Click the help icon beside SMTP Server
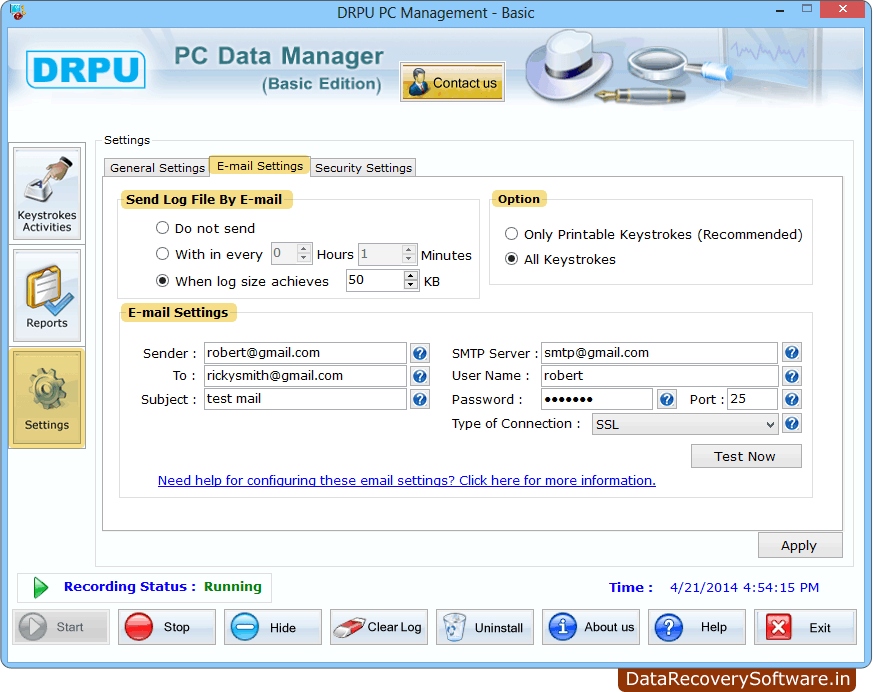 click(792, 352)
